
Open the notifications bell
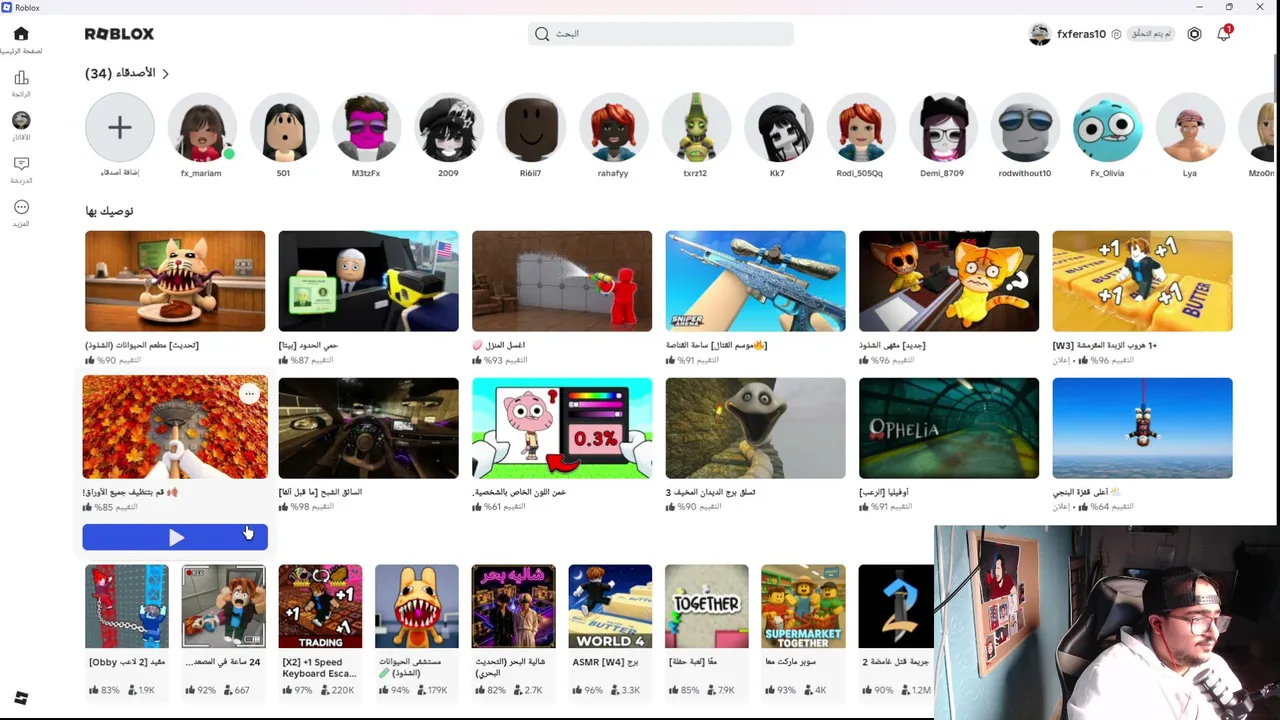point(1223,34)
